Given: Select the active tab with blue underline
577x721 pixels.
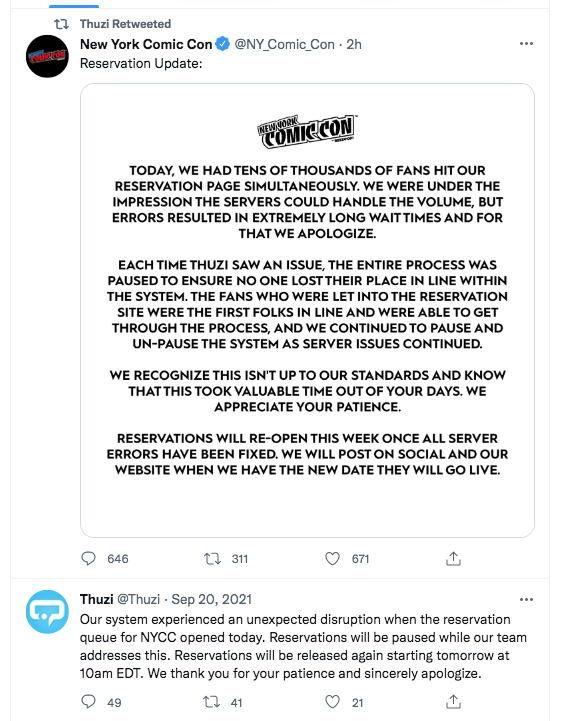Looking at the screenshot, I should 74,6.
